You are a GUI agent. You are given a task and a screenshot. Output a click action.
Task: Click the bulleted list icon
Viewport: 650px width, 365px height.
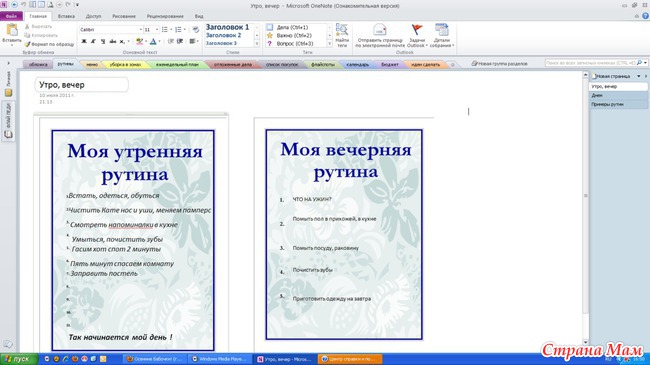tap(165, 29)
